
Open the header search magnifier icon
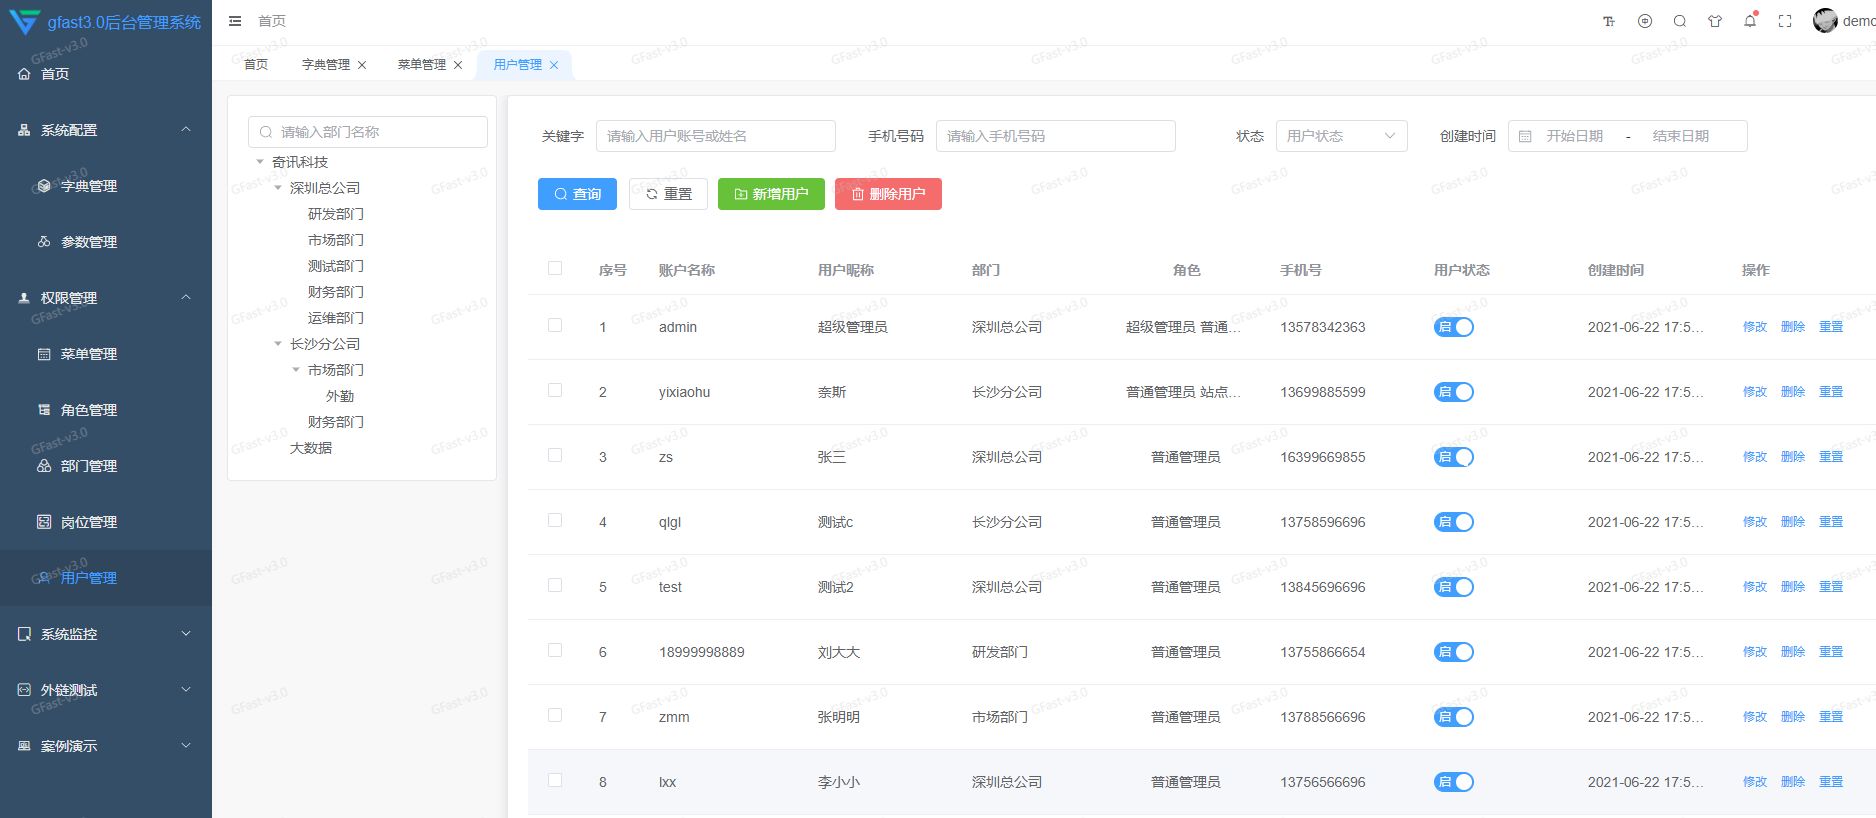point(1680,21)
